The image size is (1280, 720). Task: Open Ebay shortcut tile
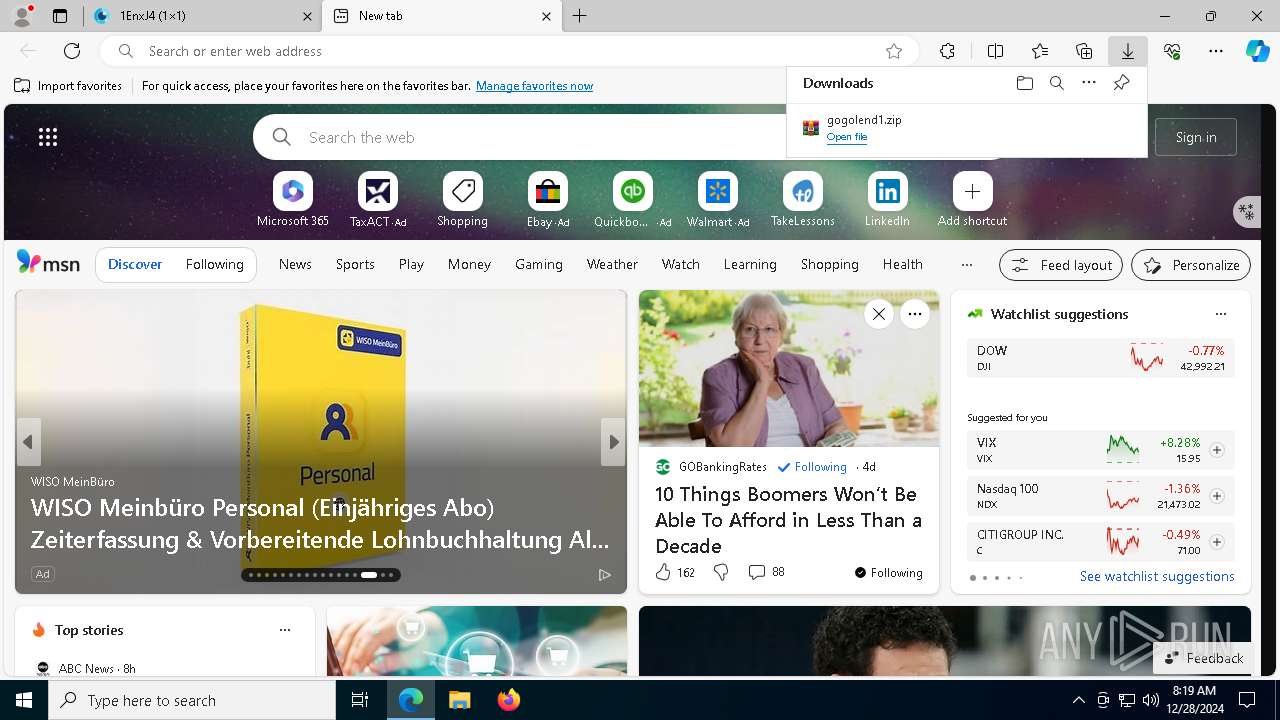coord(547,199)
